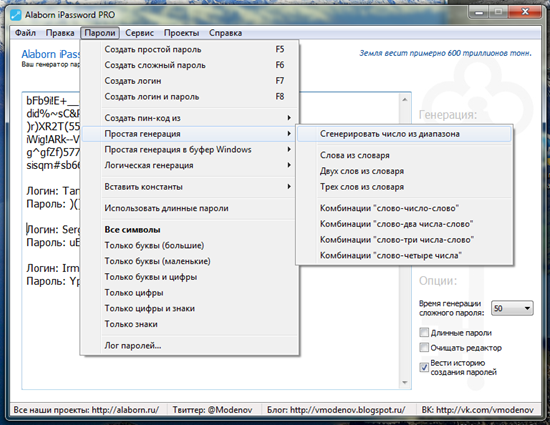Expand the Создать пин-код из submenu
550x425 pixels.
click(x=190, y=118)
